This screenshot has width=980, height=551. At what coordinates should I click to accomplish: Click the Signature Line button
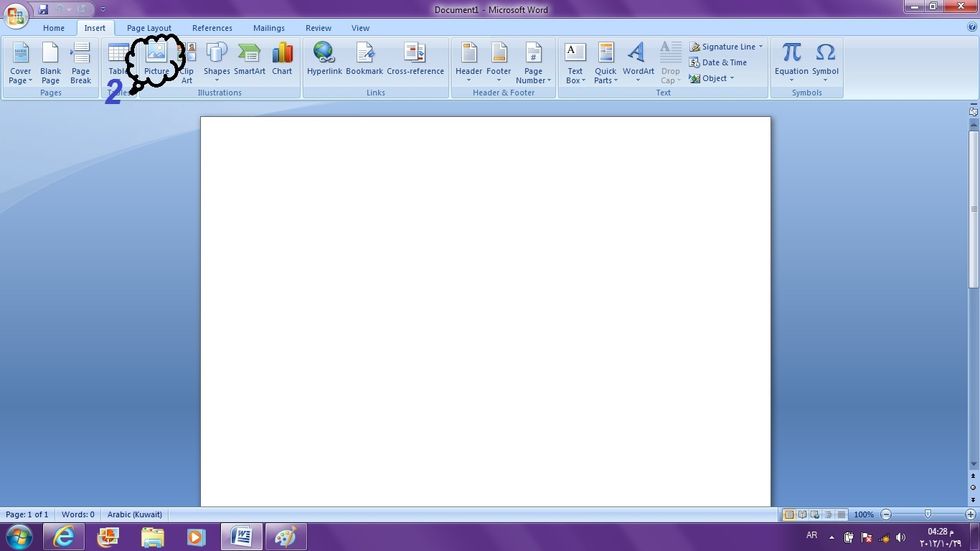pyautogui.click(x=725, y=47)
